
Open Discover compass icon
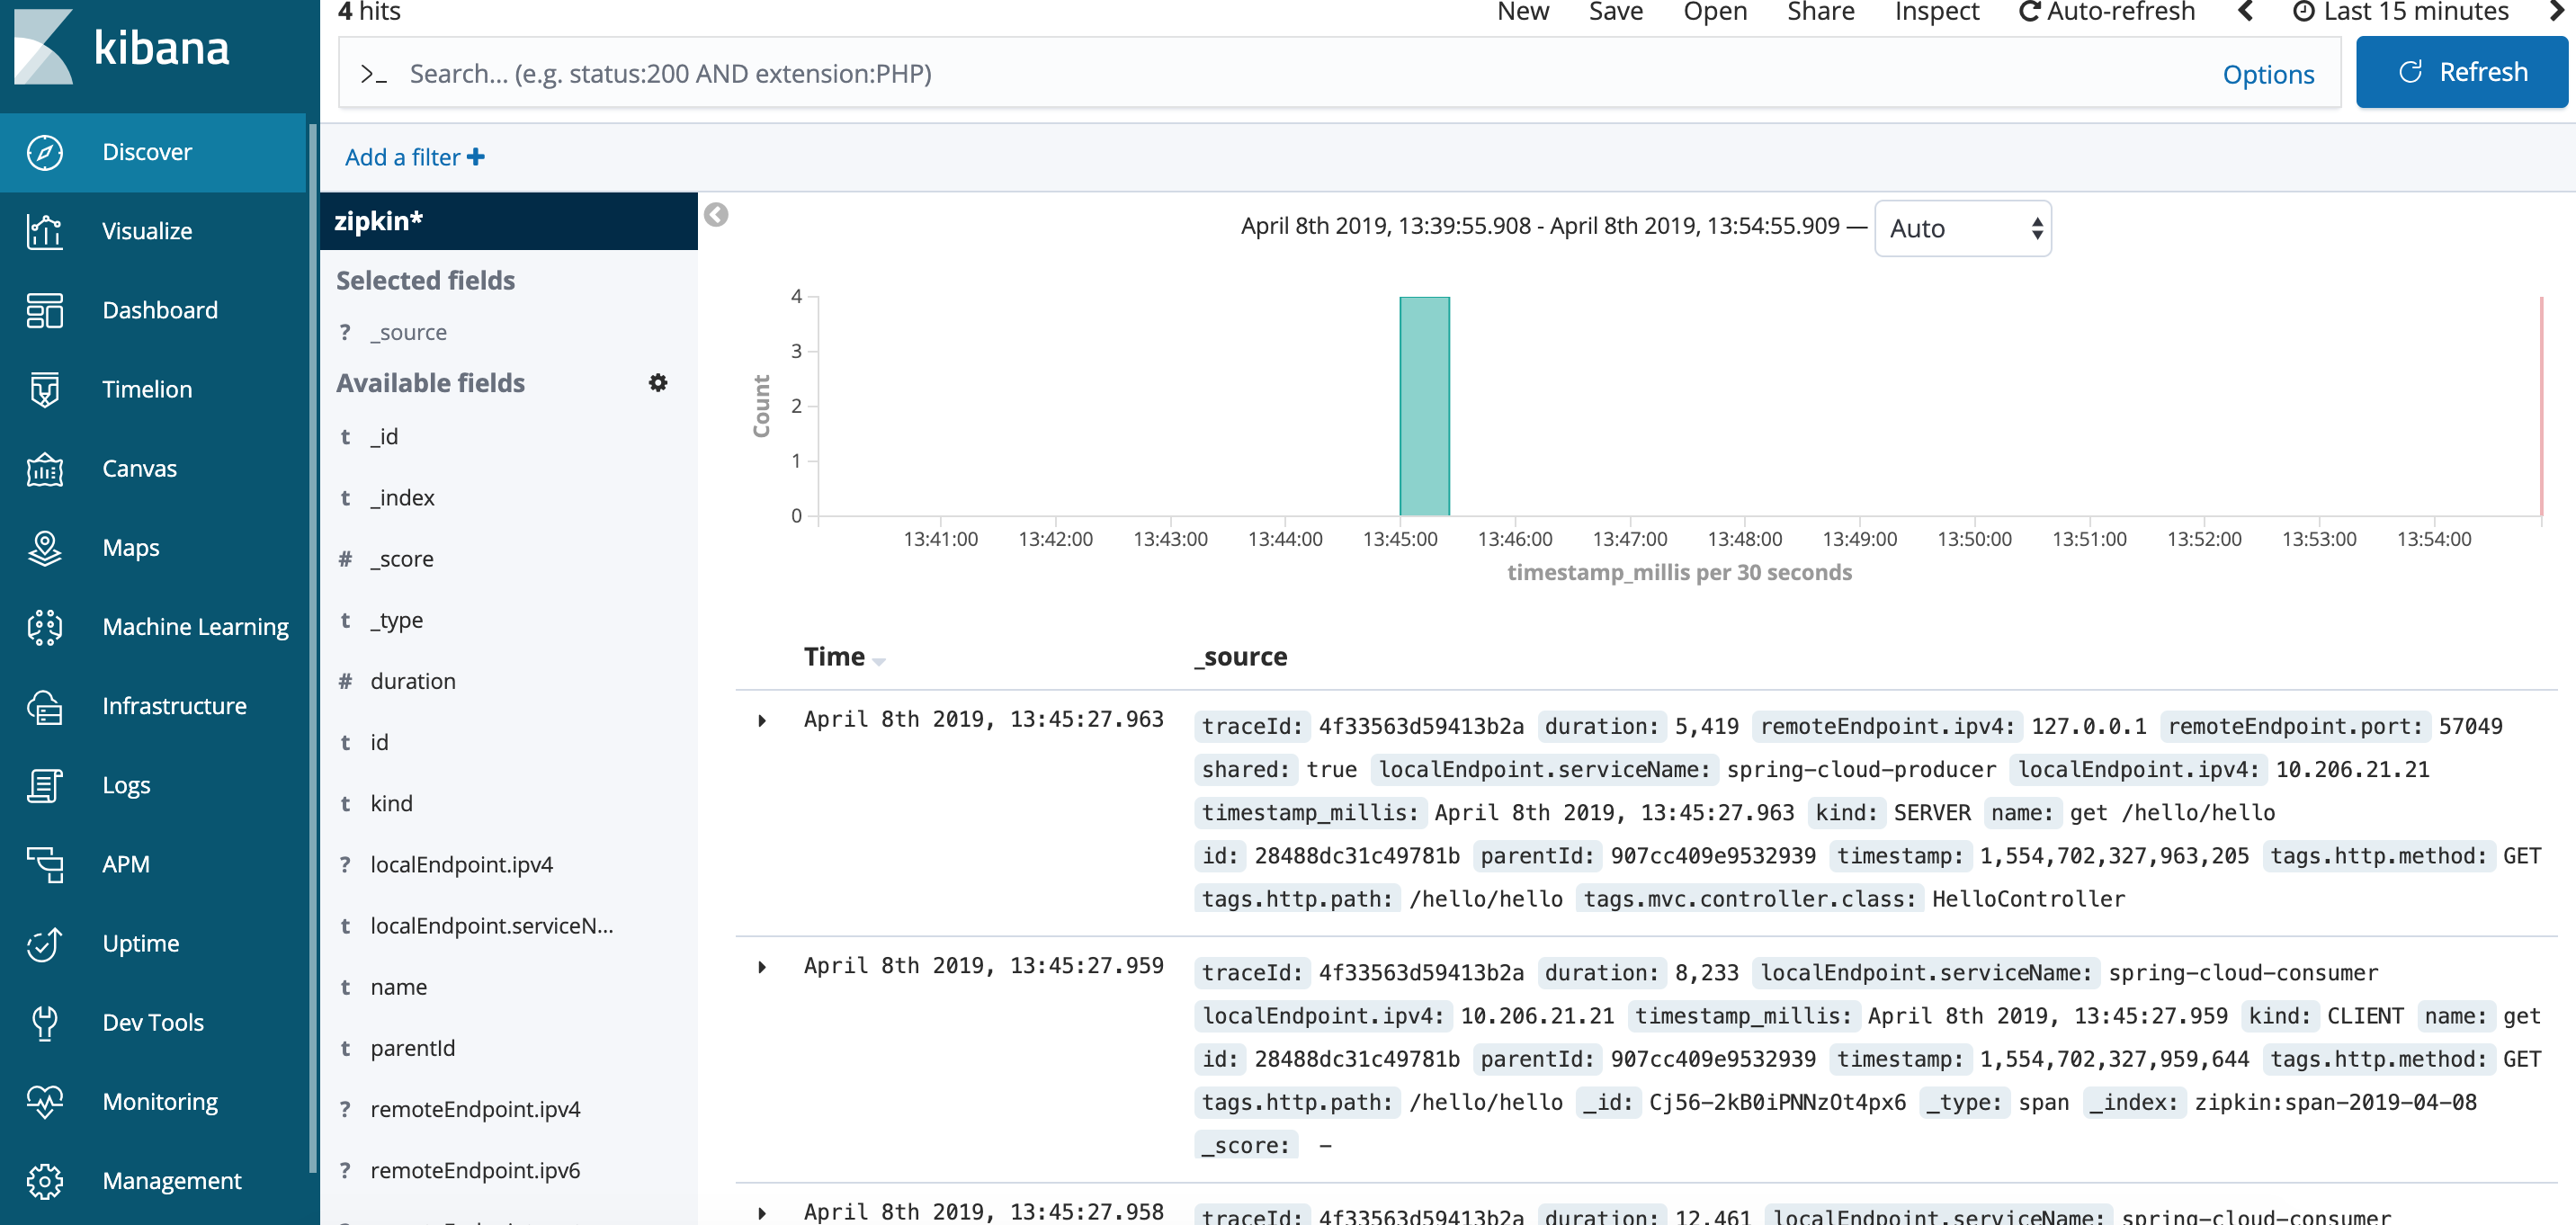pyautogui.click(x=45, y=152)
